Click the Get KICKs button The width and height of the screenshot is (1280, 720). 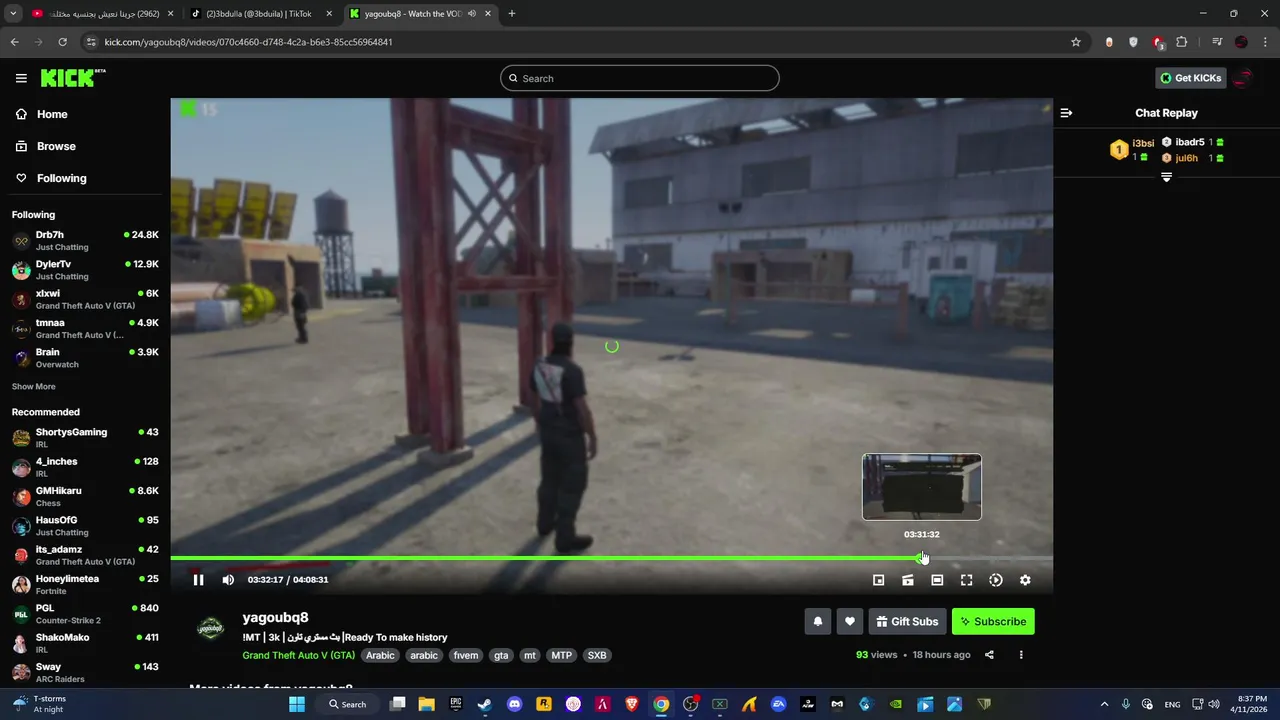pos(1190,78)
